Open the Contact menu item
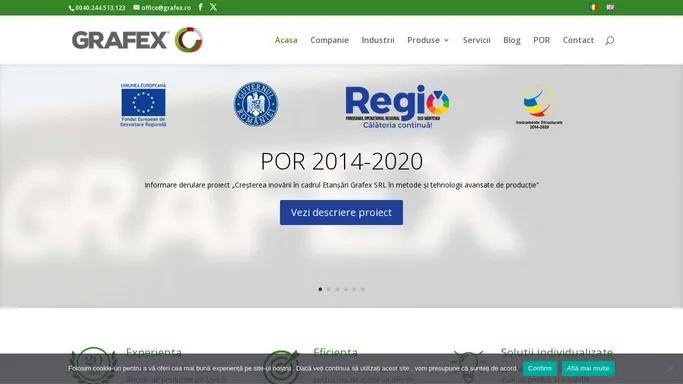This screenshot has height=384, width=683. [x=578, y=40]
